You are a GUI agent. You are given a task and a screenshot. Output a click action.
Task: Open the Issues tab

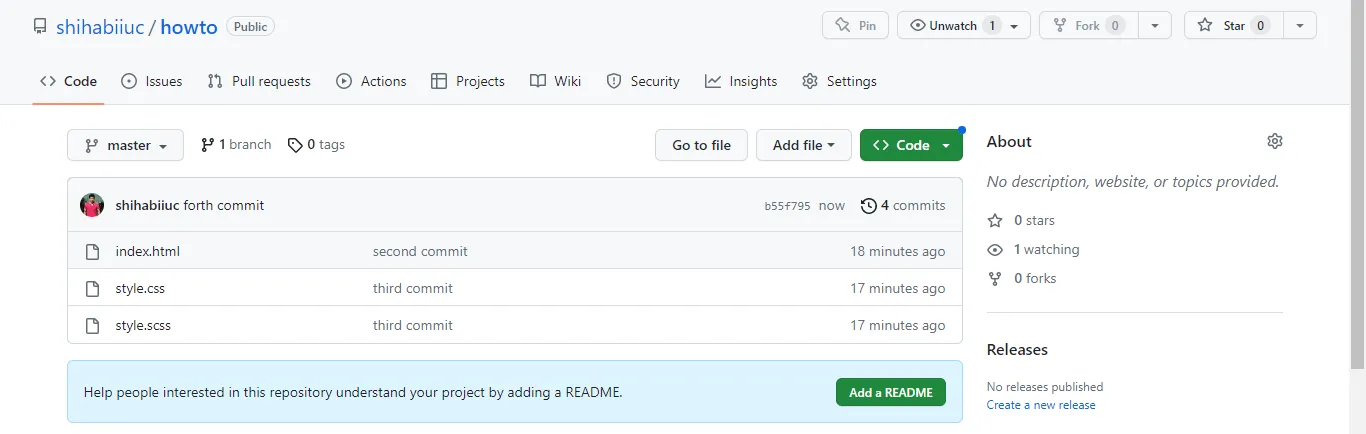point(151,81)
